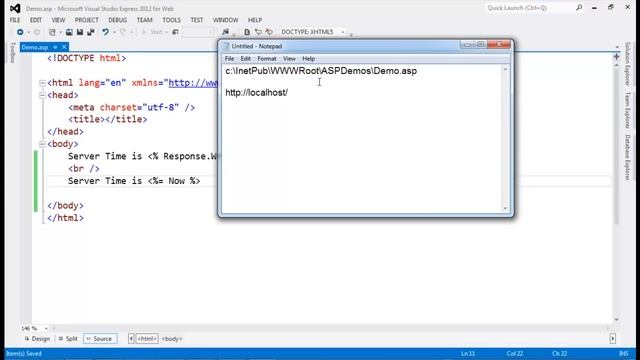Open the Notepad File menu
The width and height of the screenshot is (640, 360).
(x=229, y=59)
